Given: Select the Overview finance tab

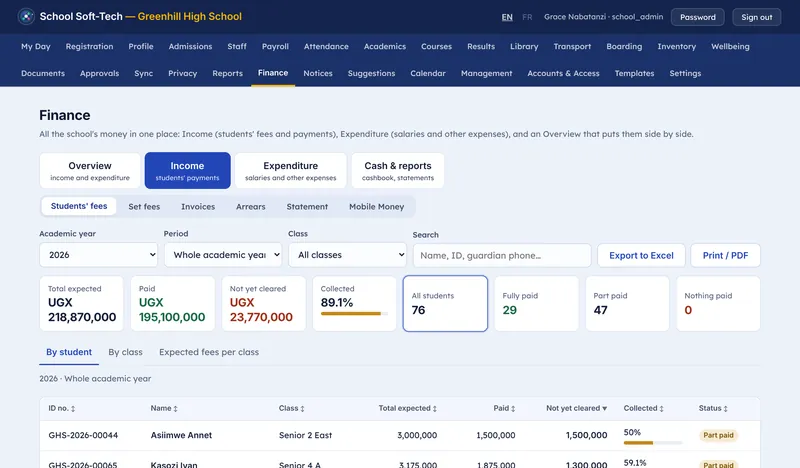Looking at the screenshot, I should (90, 170).
